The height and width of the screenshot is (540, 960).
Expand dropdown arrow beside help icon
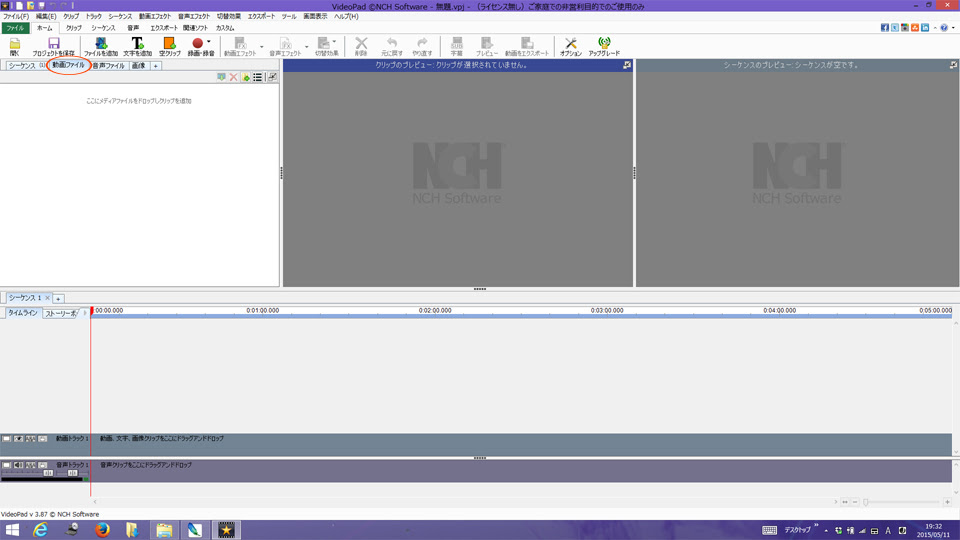(953, 28)
